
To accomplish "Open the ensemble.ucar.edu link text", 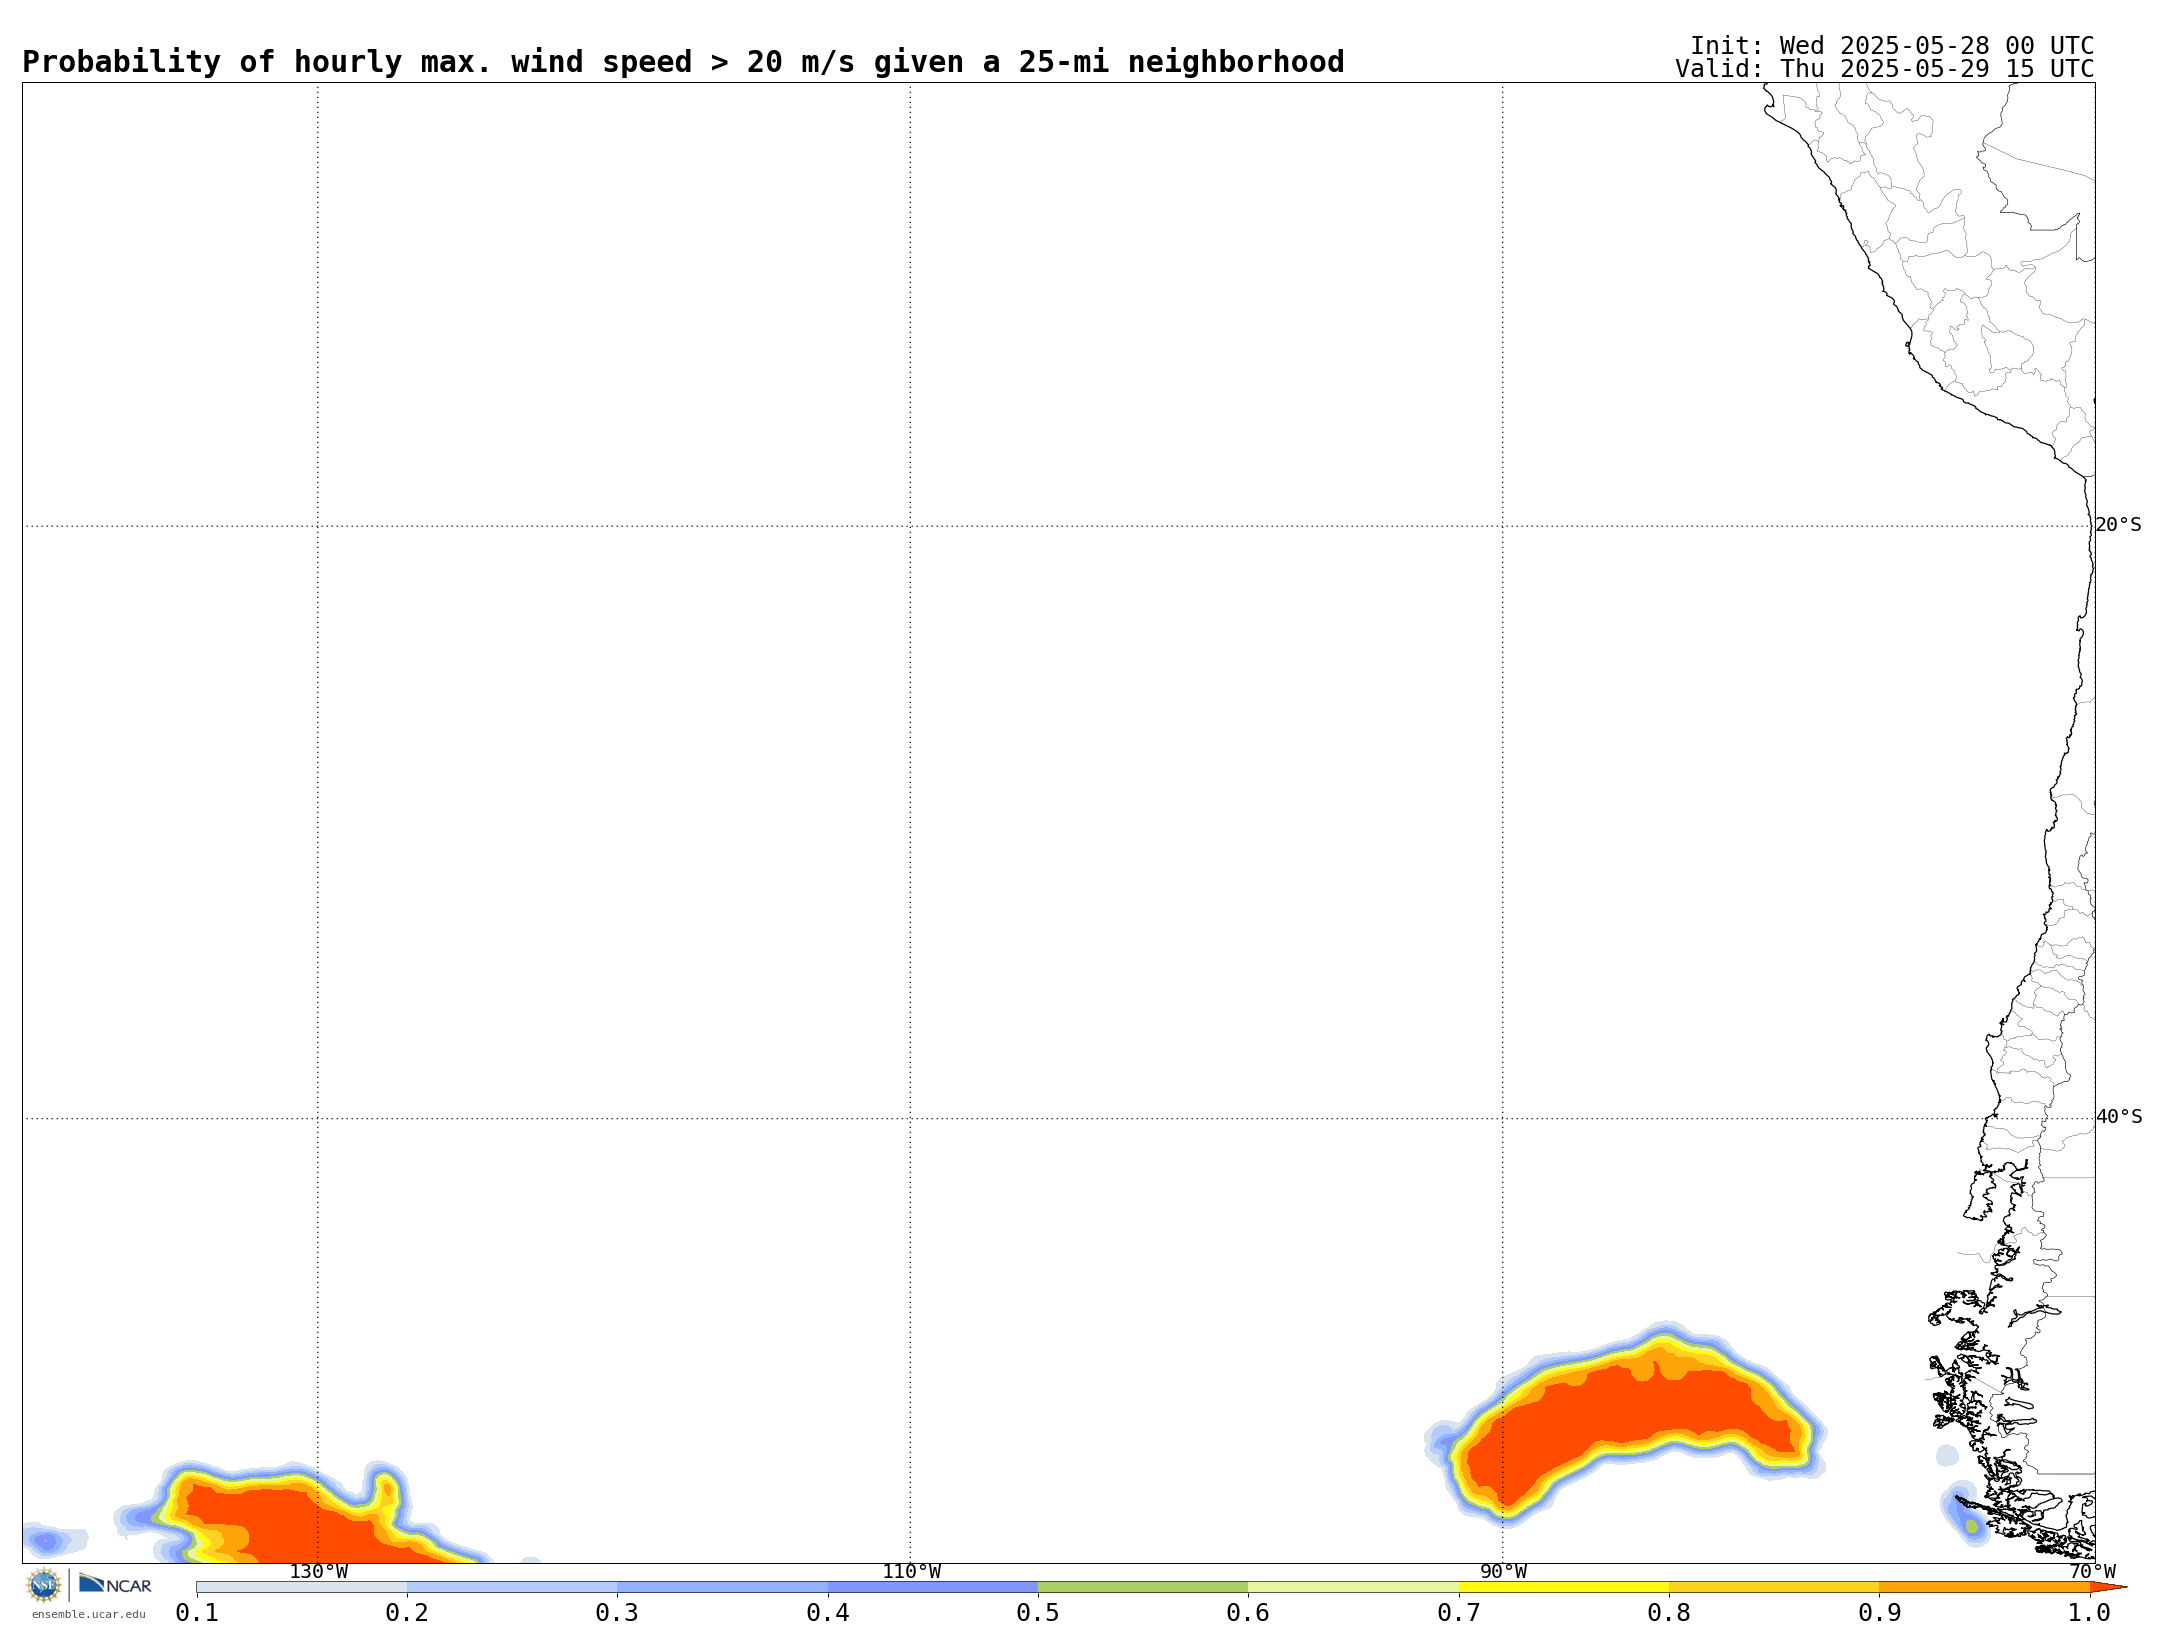I will [x=88, y=1614].
